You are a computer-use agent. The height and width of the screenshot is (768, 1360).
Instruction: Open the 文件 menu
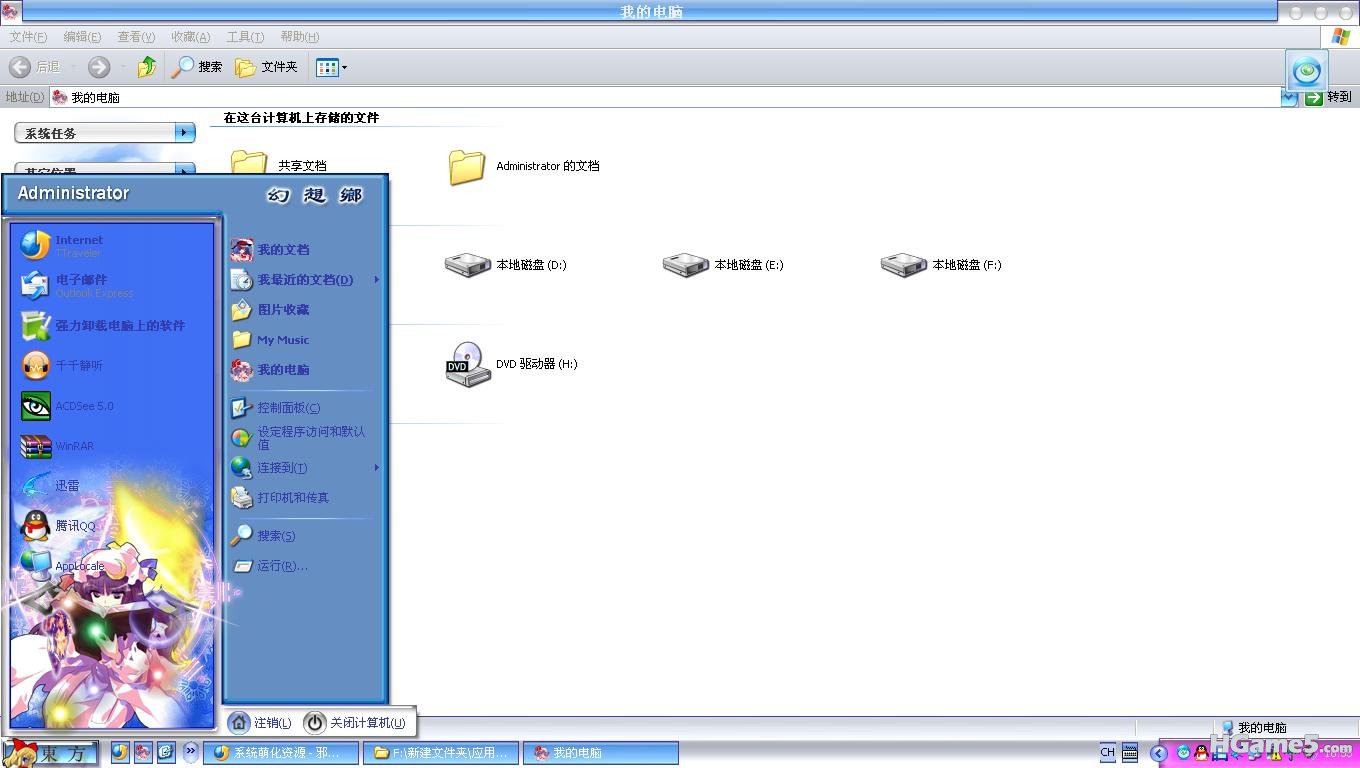pos(28,37)
